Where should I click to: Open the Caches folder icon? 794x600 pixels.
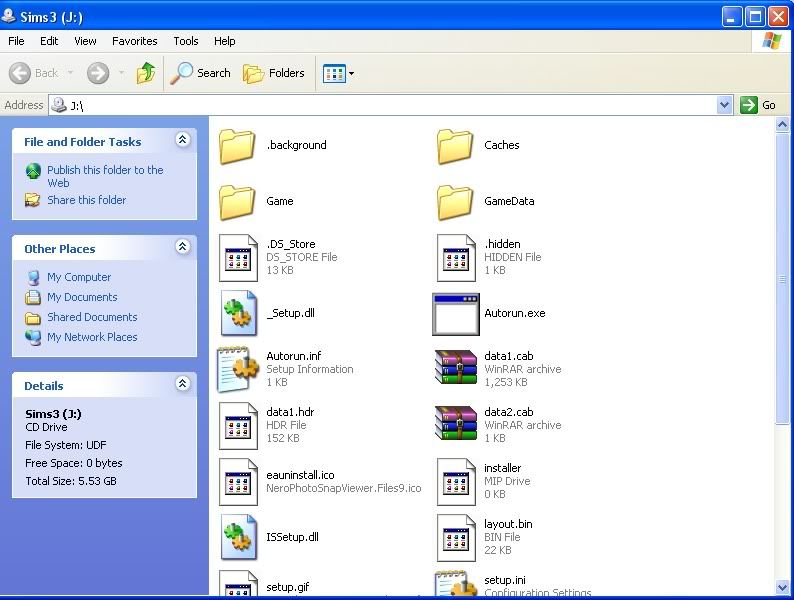pyautogui.click(x=455, y=146)
